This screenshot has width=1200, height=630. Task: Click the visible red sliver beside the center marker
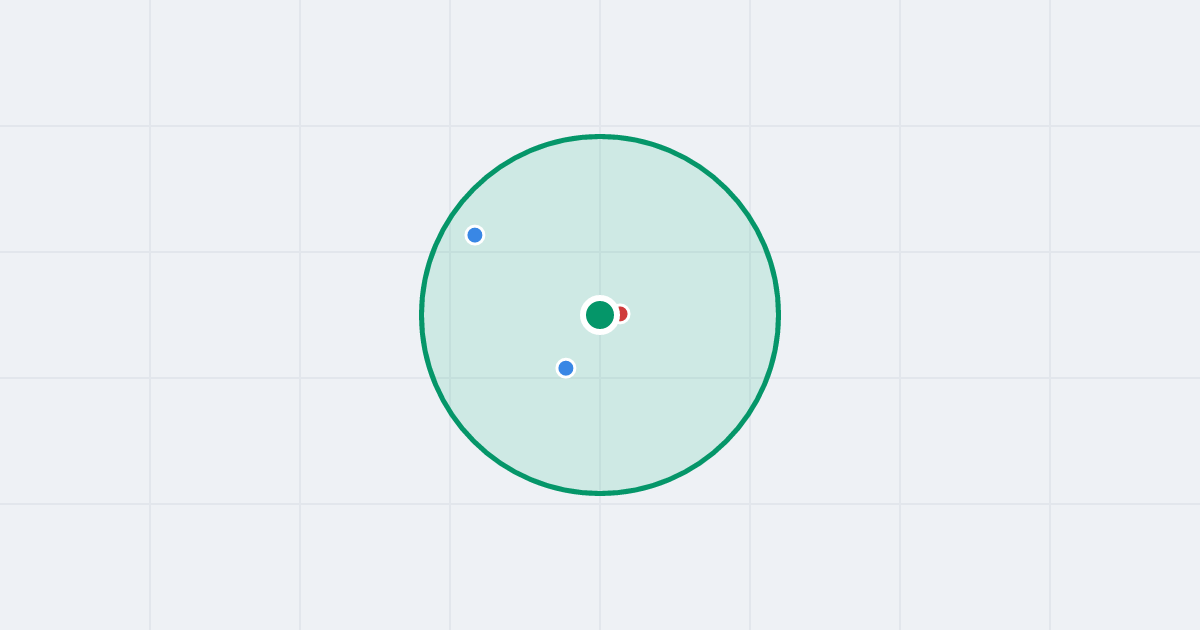(x=625, y=314)
